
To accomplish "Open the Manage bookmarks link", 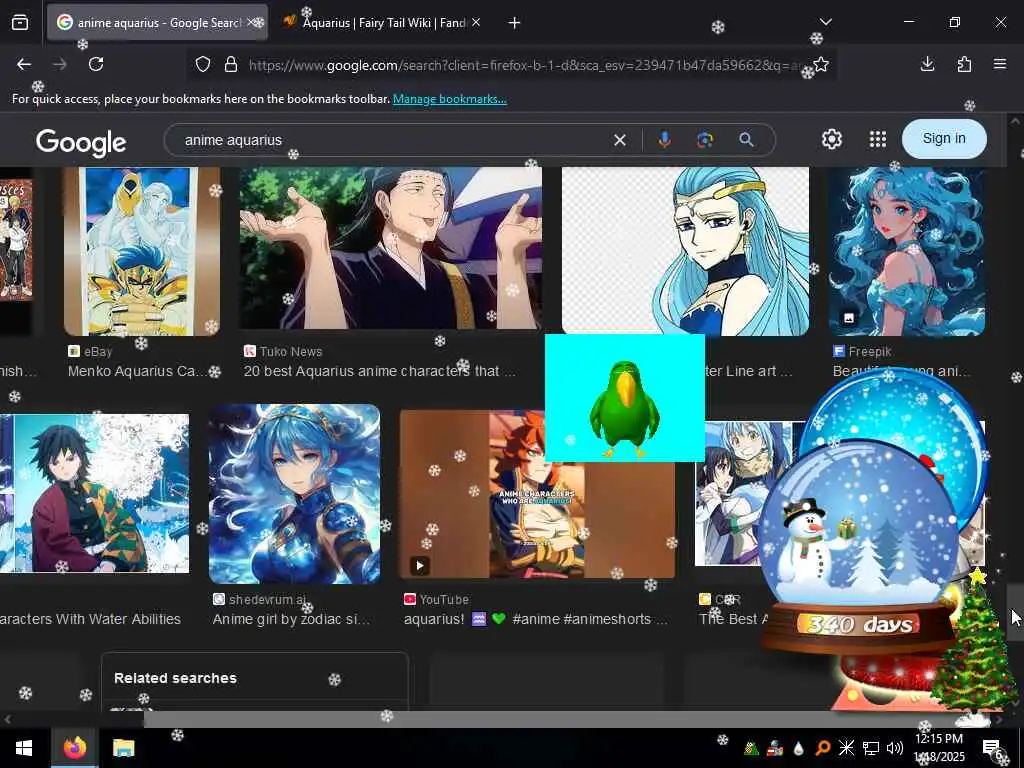I will click(449, 99).
